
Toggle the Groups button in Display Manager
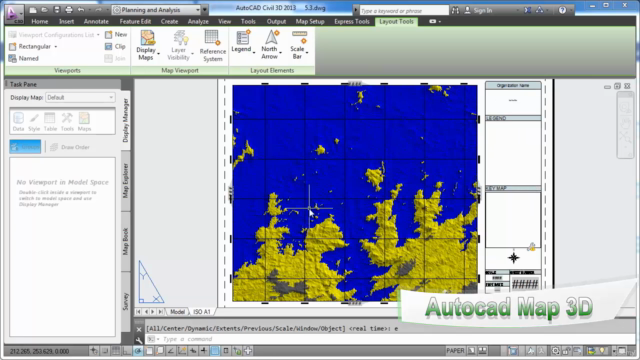point(25,147)
